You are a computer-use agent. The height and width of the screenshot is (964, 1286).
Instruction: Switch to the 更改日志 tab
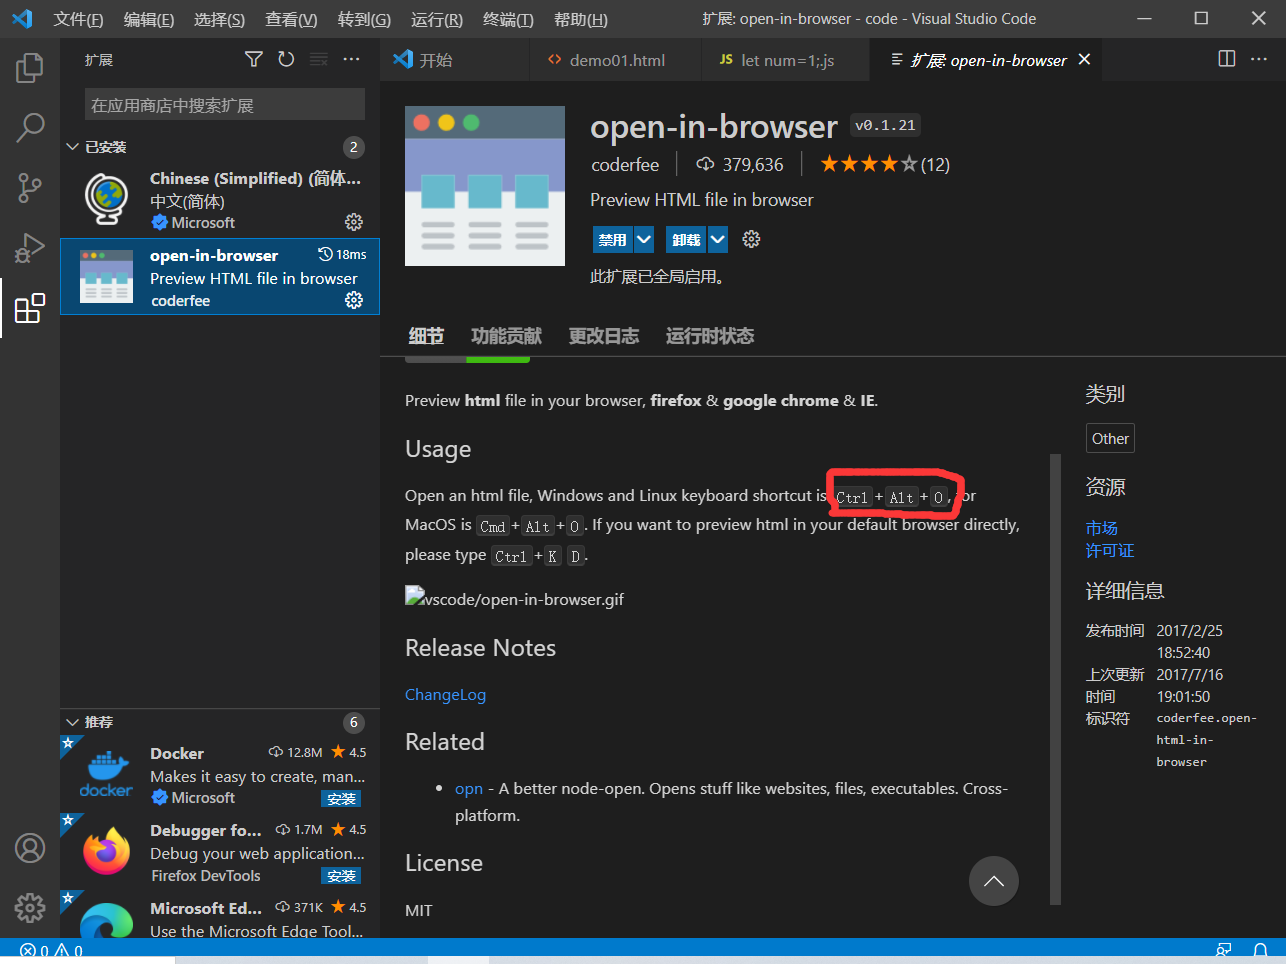coord(603,336)
